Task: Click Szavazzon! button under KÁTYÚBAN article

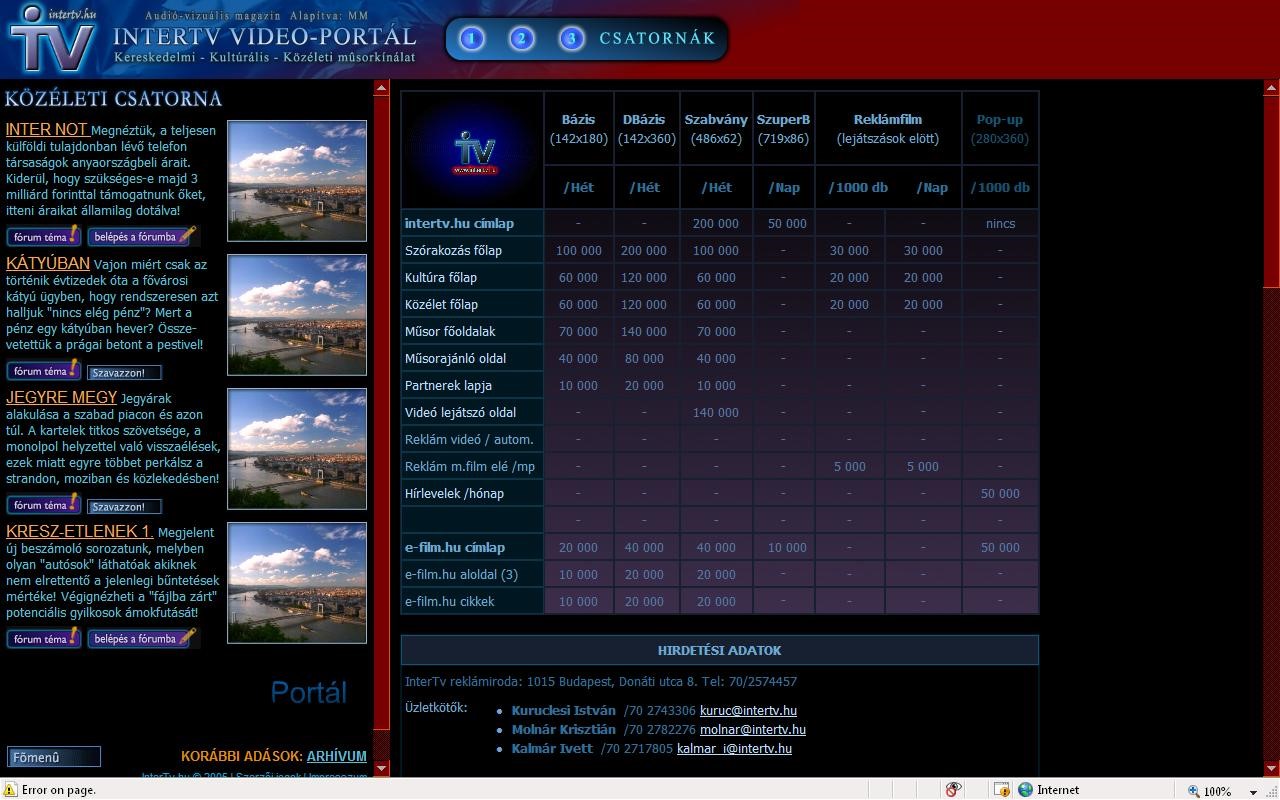Action: (x=124, y=372)
